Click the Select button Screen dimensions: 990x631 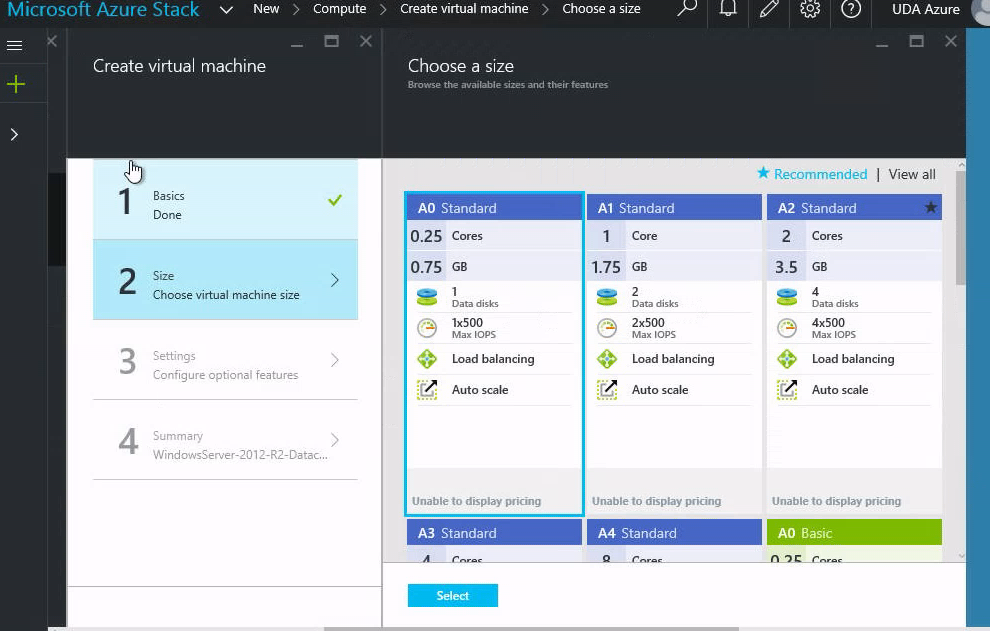[x=453, y=596]
